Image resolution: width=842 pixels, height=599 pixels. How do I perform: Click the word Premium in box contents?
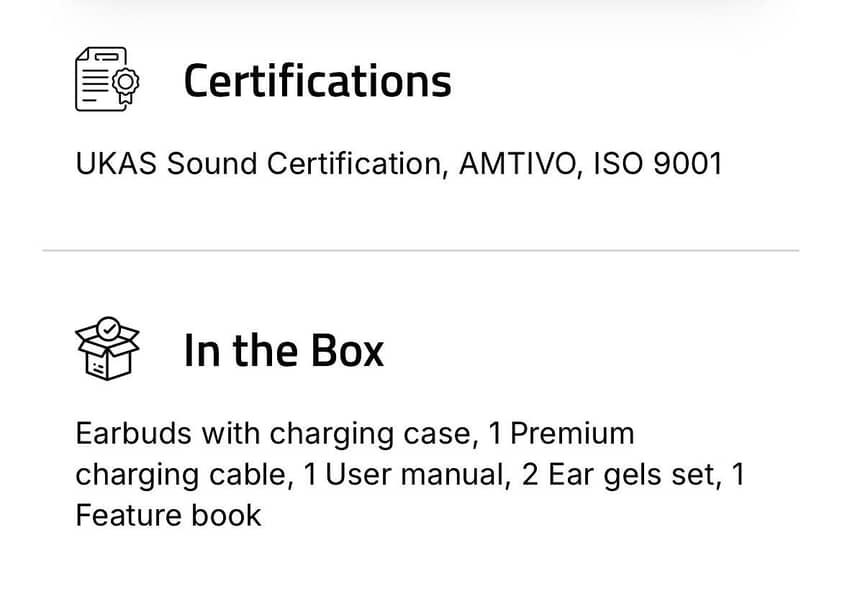(x=572, y=434)
